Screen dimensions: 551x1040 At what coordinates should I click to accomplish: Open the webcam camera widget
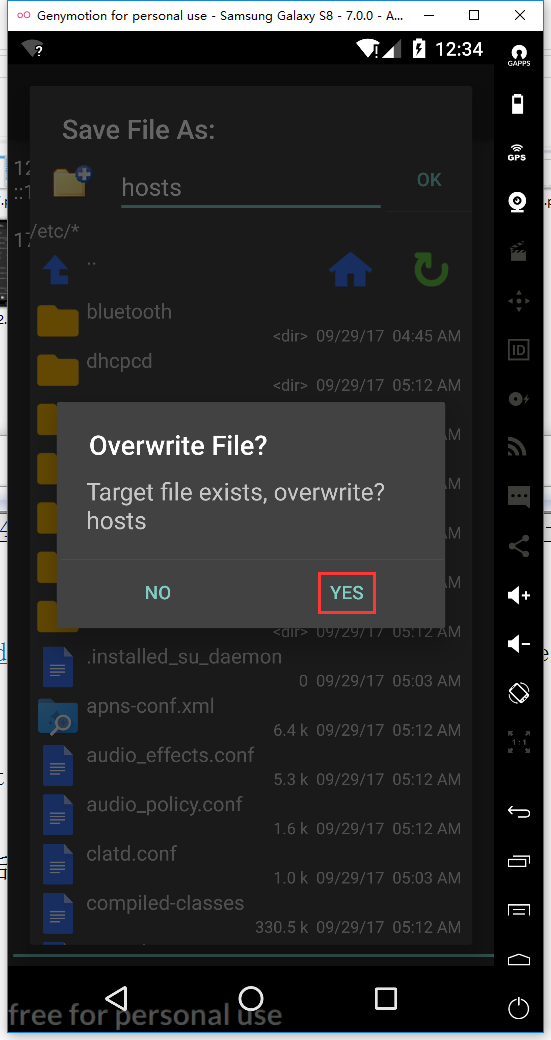click(518, 202)
